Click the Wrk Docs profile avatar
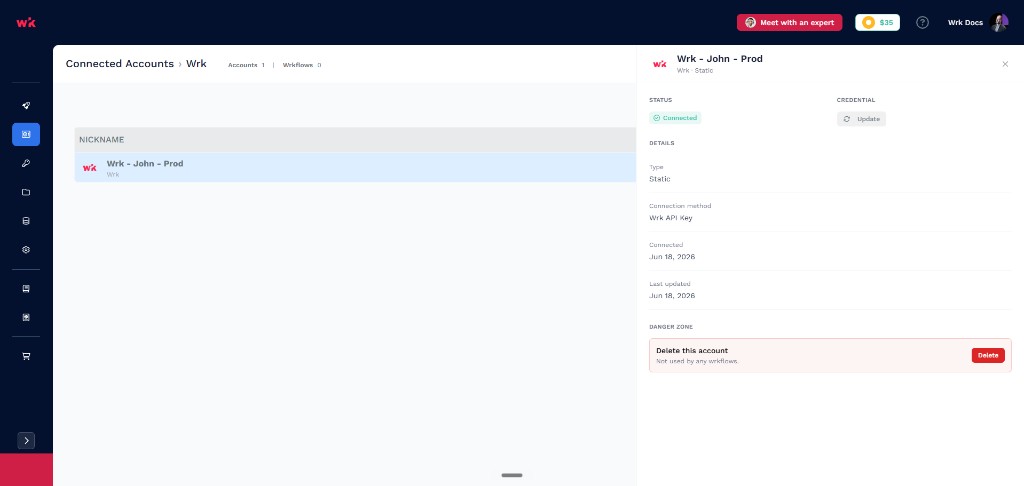The width and height of the screenshot is (1024, 486). tap(999, 22)
